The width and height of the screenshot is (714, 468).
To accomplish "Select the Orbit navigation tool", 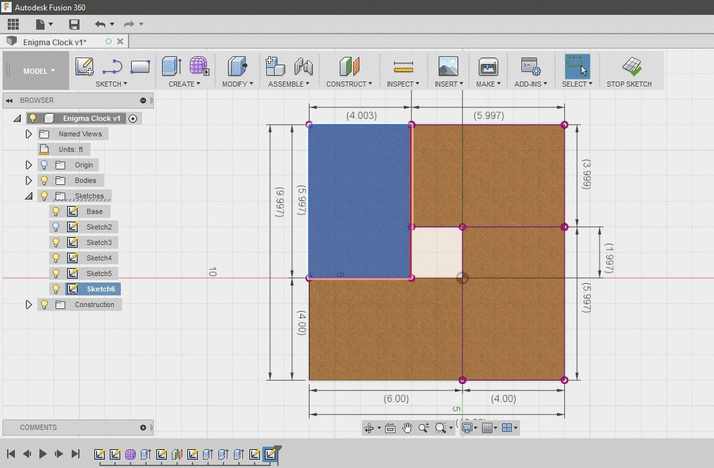I will (369, 428).
